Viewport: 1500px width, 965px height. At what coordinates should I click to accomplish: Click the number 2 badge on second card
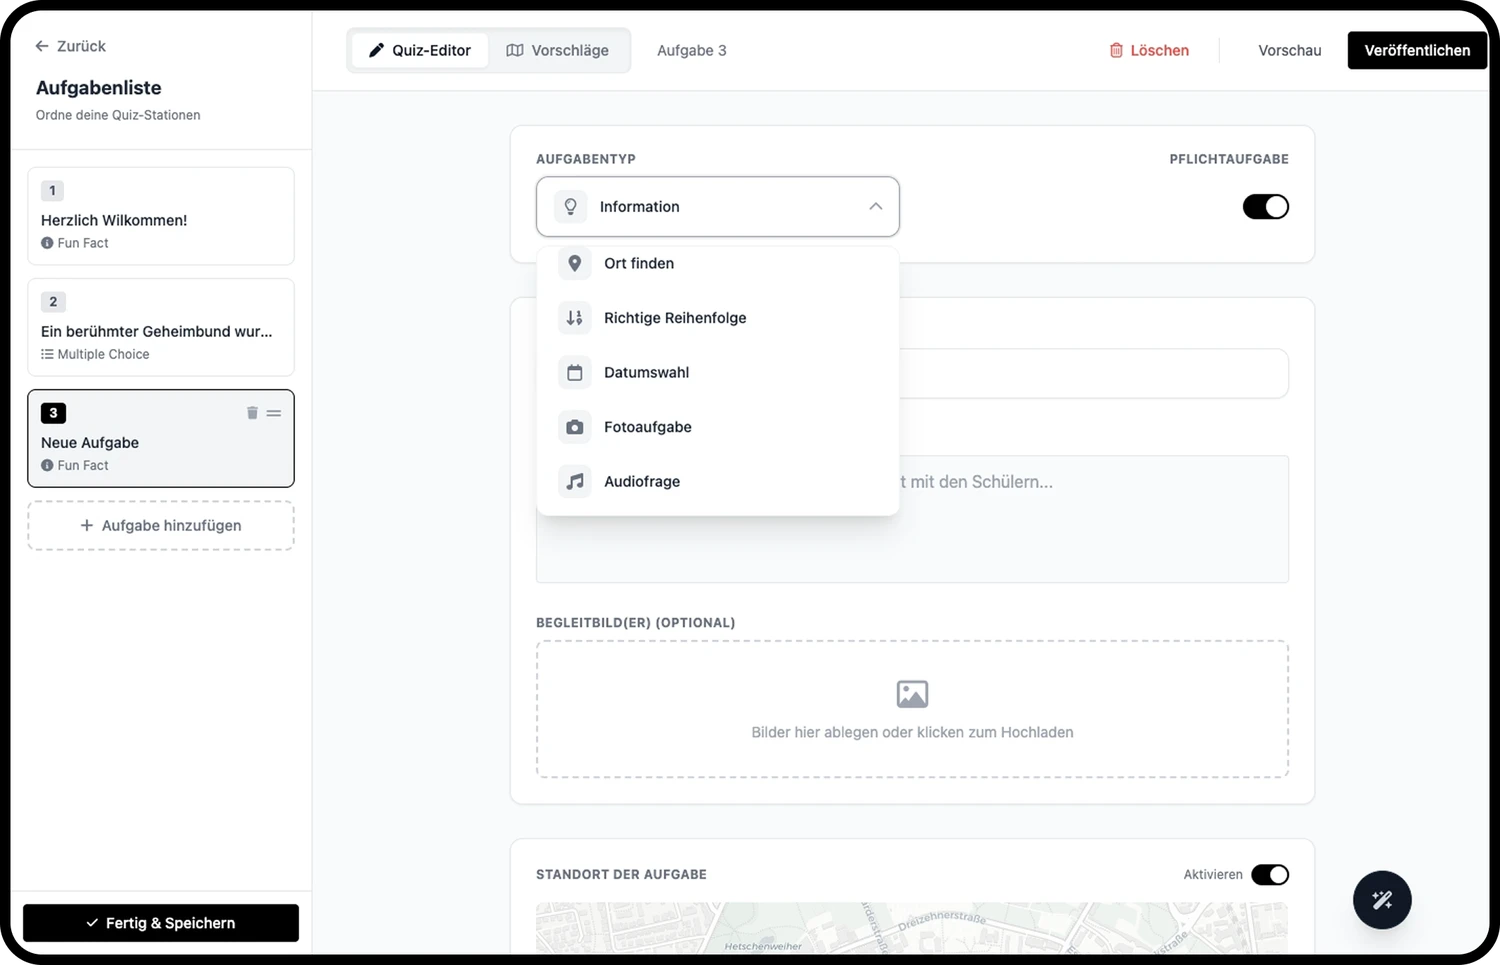[53, 301]
